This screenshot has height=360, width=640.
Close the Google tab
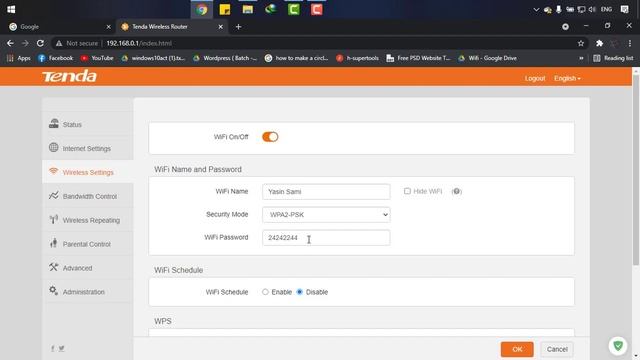point(108,27)
